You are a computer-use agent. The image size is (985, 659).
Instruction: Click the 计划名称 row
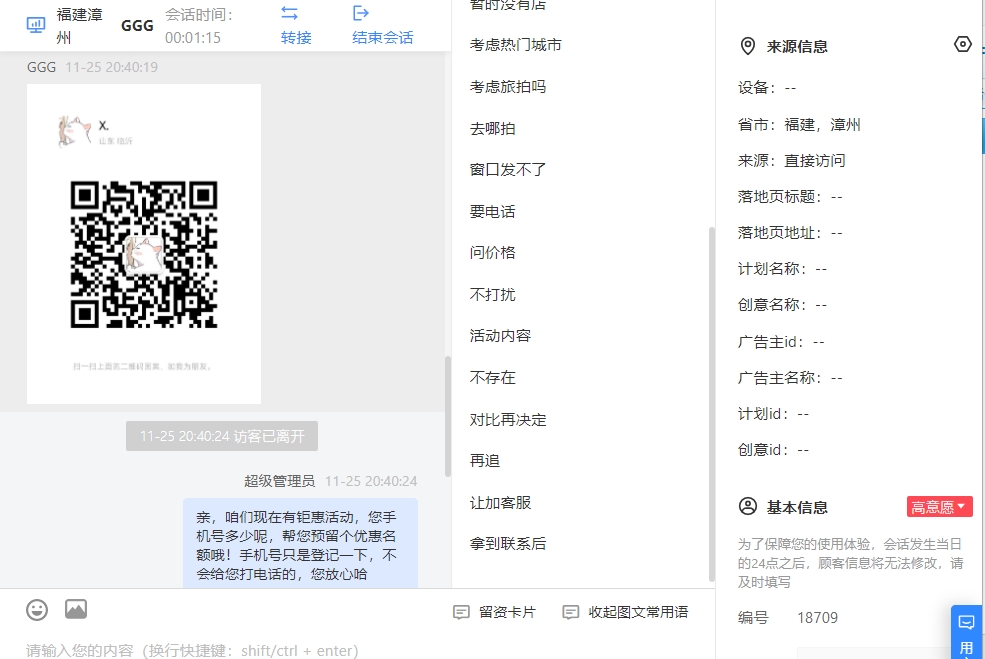coord(783,269)
